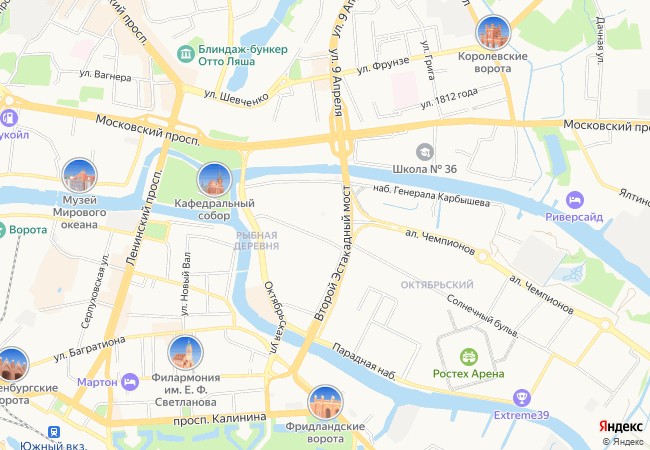Select the Ростех Арена stadium icon
650x450 pixels.
tap(469, 357)
